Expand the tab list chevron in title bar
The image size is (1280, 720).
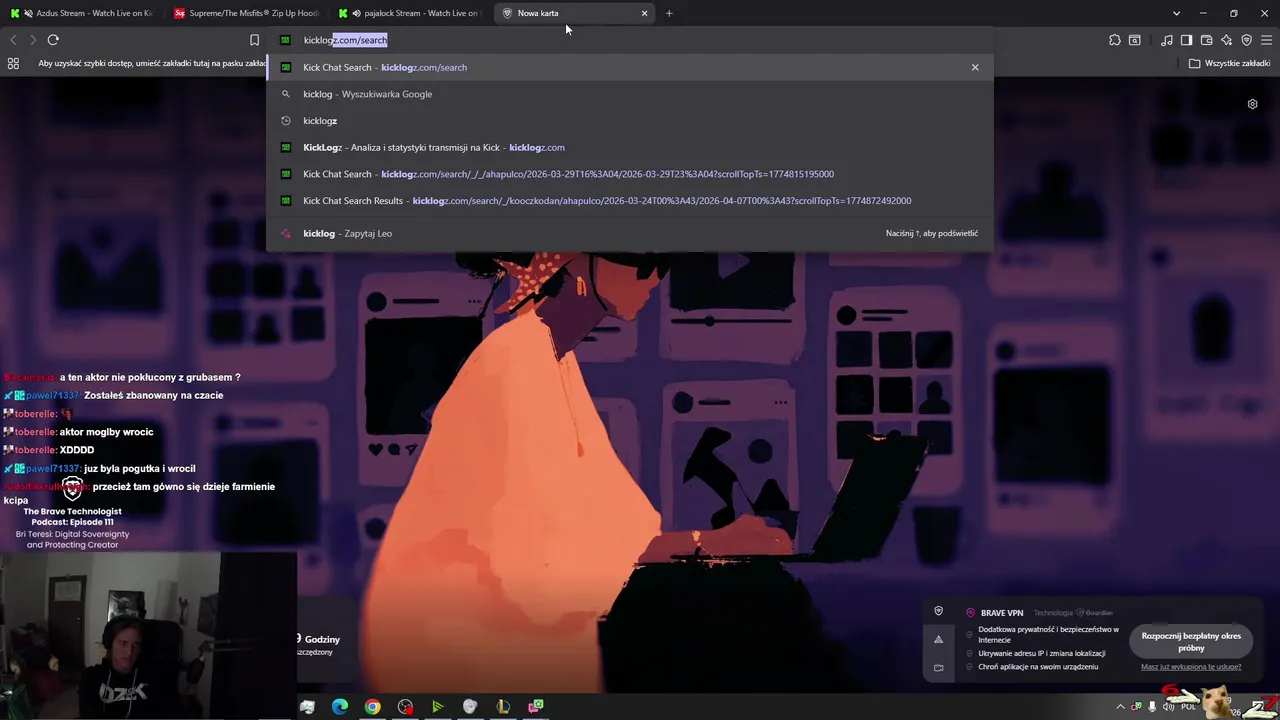[1176, 13]
